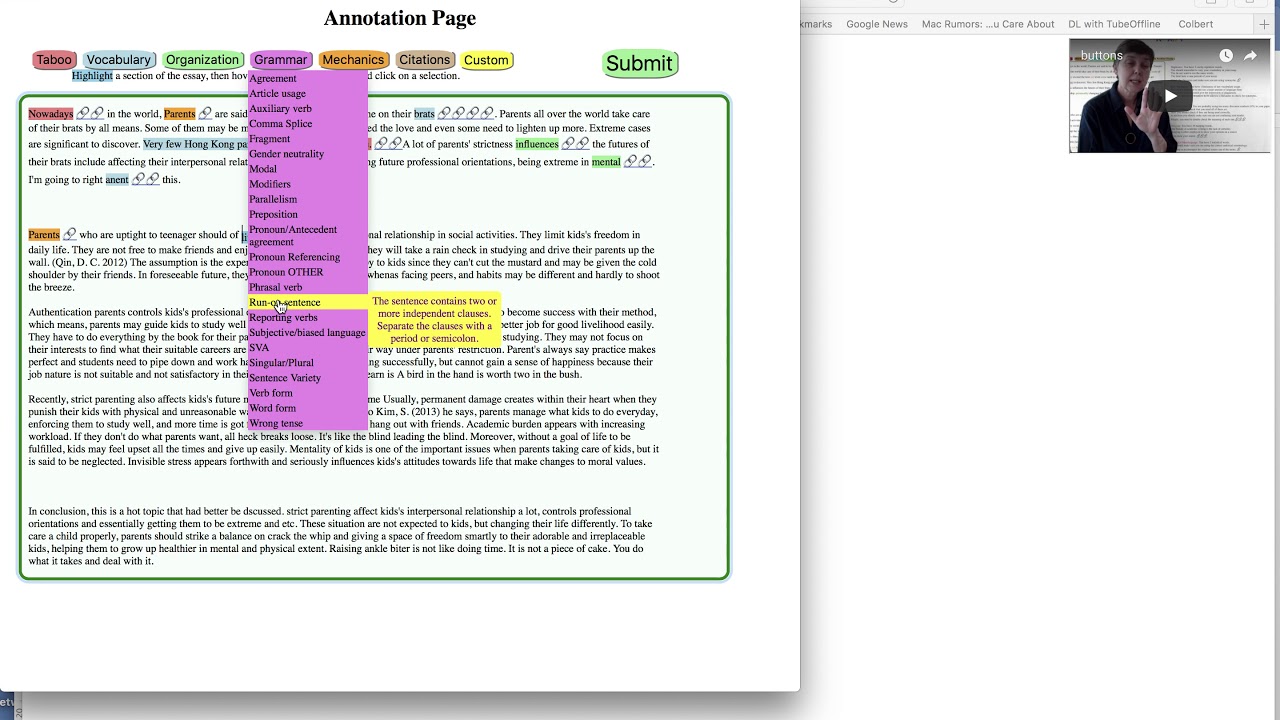Choose 'Parallelism' from Grammar menu

tap(307, 199)
